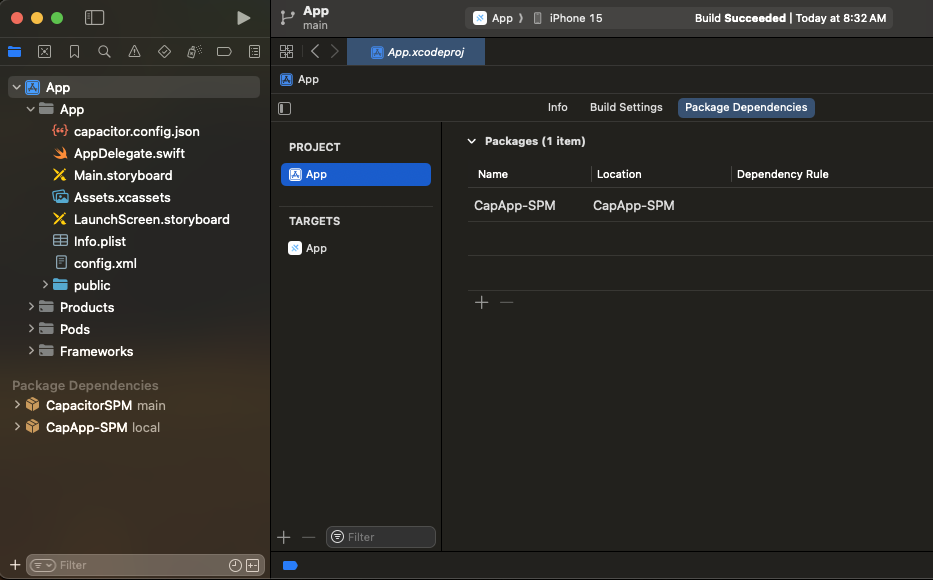This screenshot has height=580, width=933.
Task: Open the Breakpoint navigator icon
Action: [x=224, y=51]
